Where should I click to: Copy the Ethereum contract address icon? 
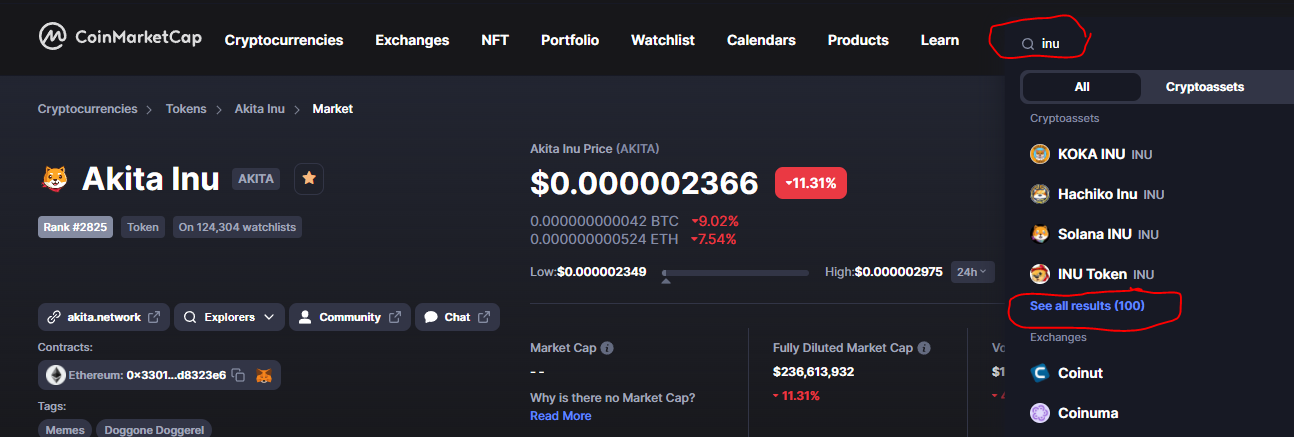point(238,375)
